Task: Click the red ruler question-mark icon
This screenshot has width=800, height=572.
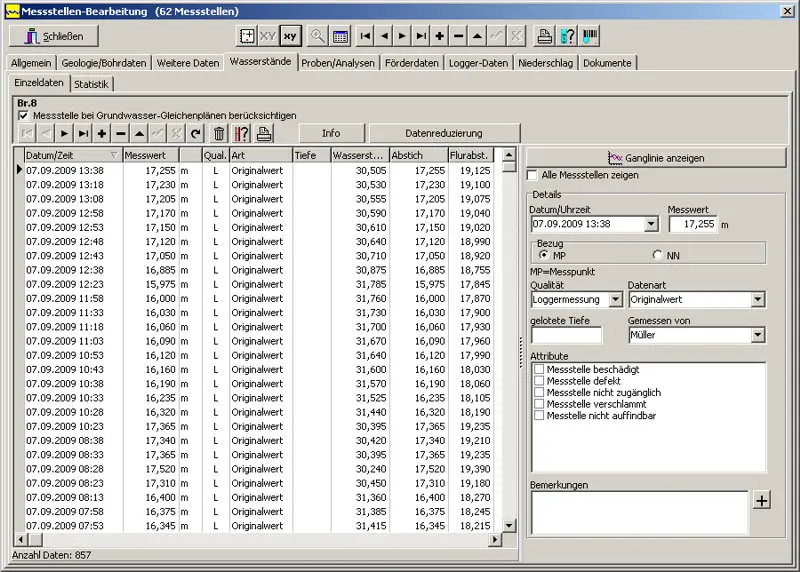Action: tap(241, 134)
